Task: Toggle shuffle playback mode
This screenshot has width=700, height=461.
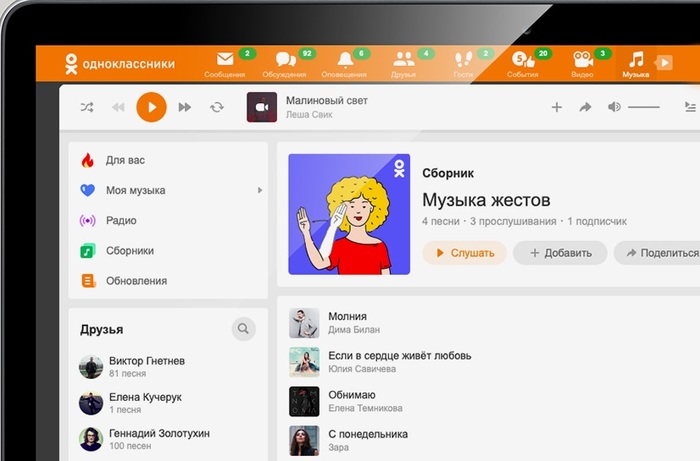Action: [87, 107]
